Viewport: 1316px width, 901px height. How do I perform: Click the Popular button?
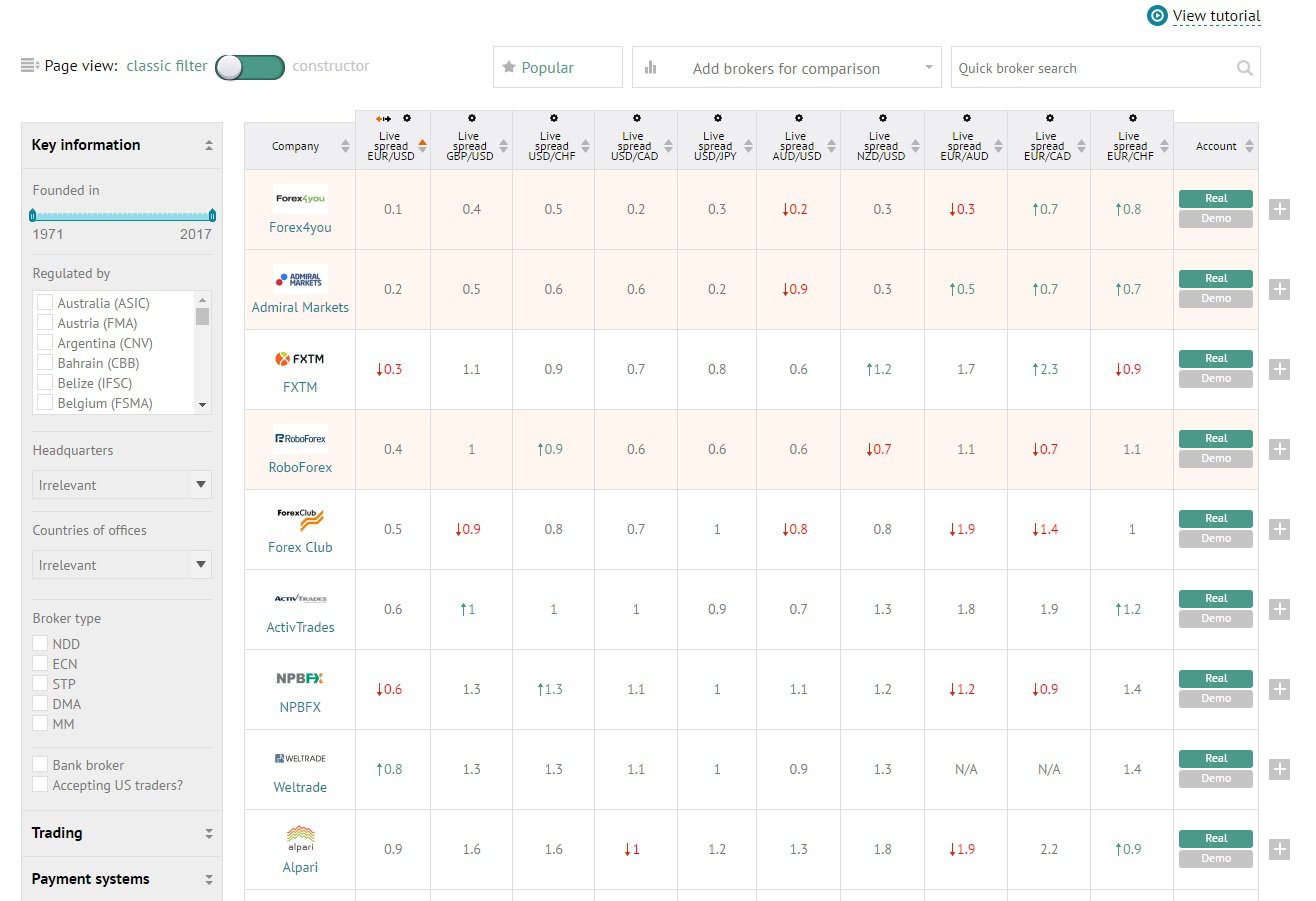[x=558, y=67]
